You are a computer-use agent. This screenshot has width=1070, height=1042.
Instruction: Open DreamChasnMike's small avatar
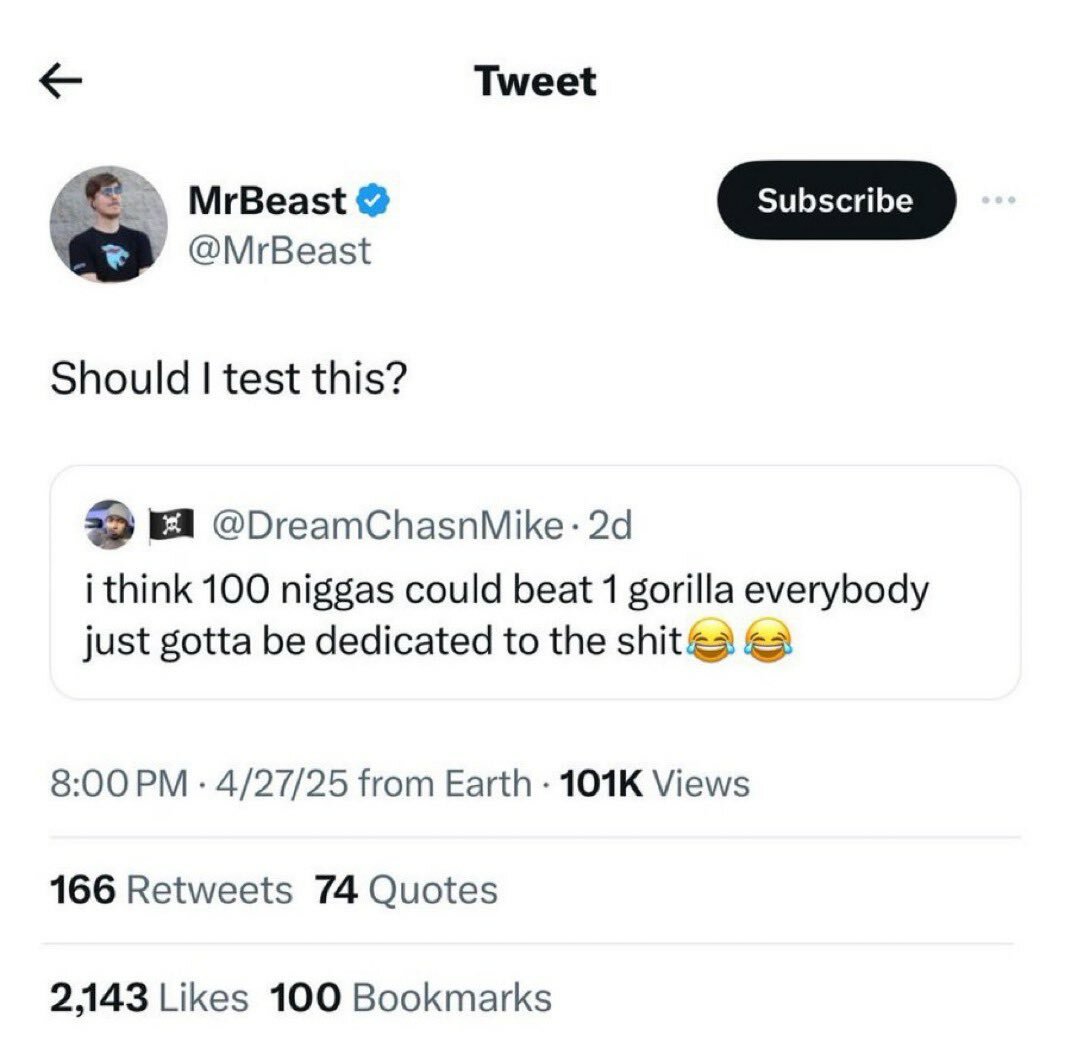pos(109,525)
